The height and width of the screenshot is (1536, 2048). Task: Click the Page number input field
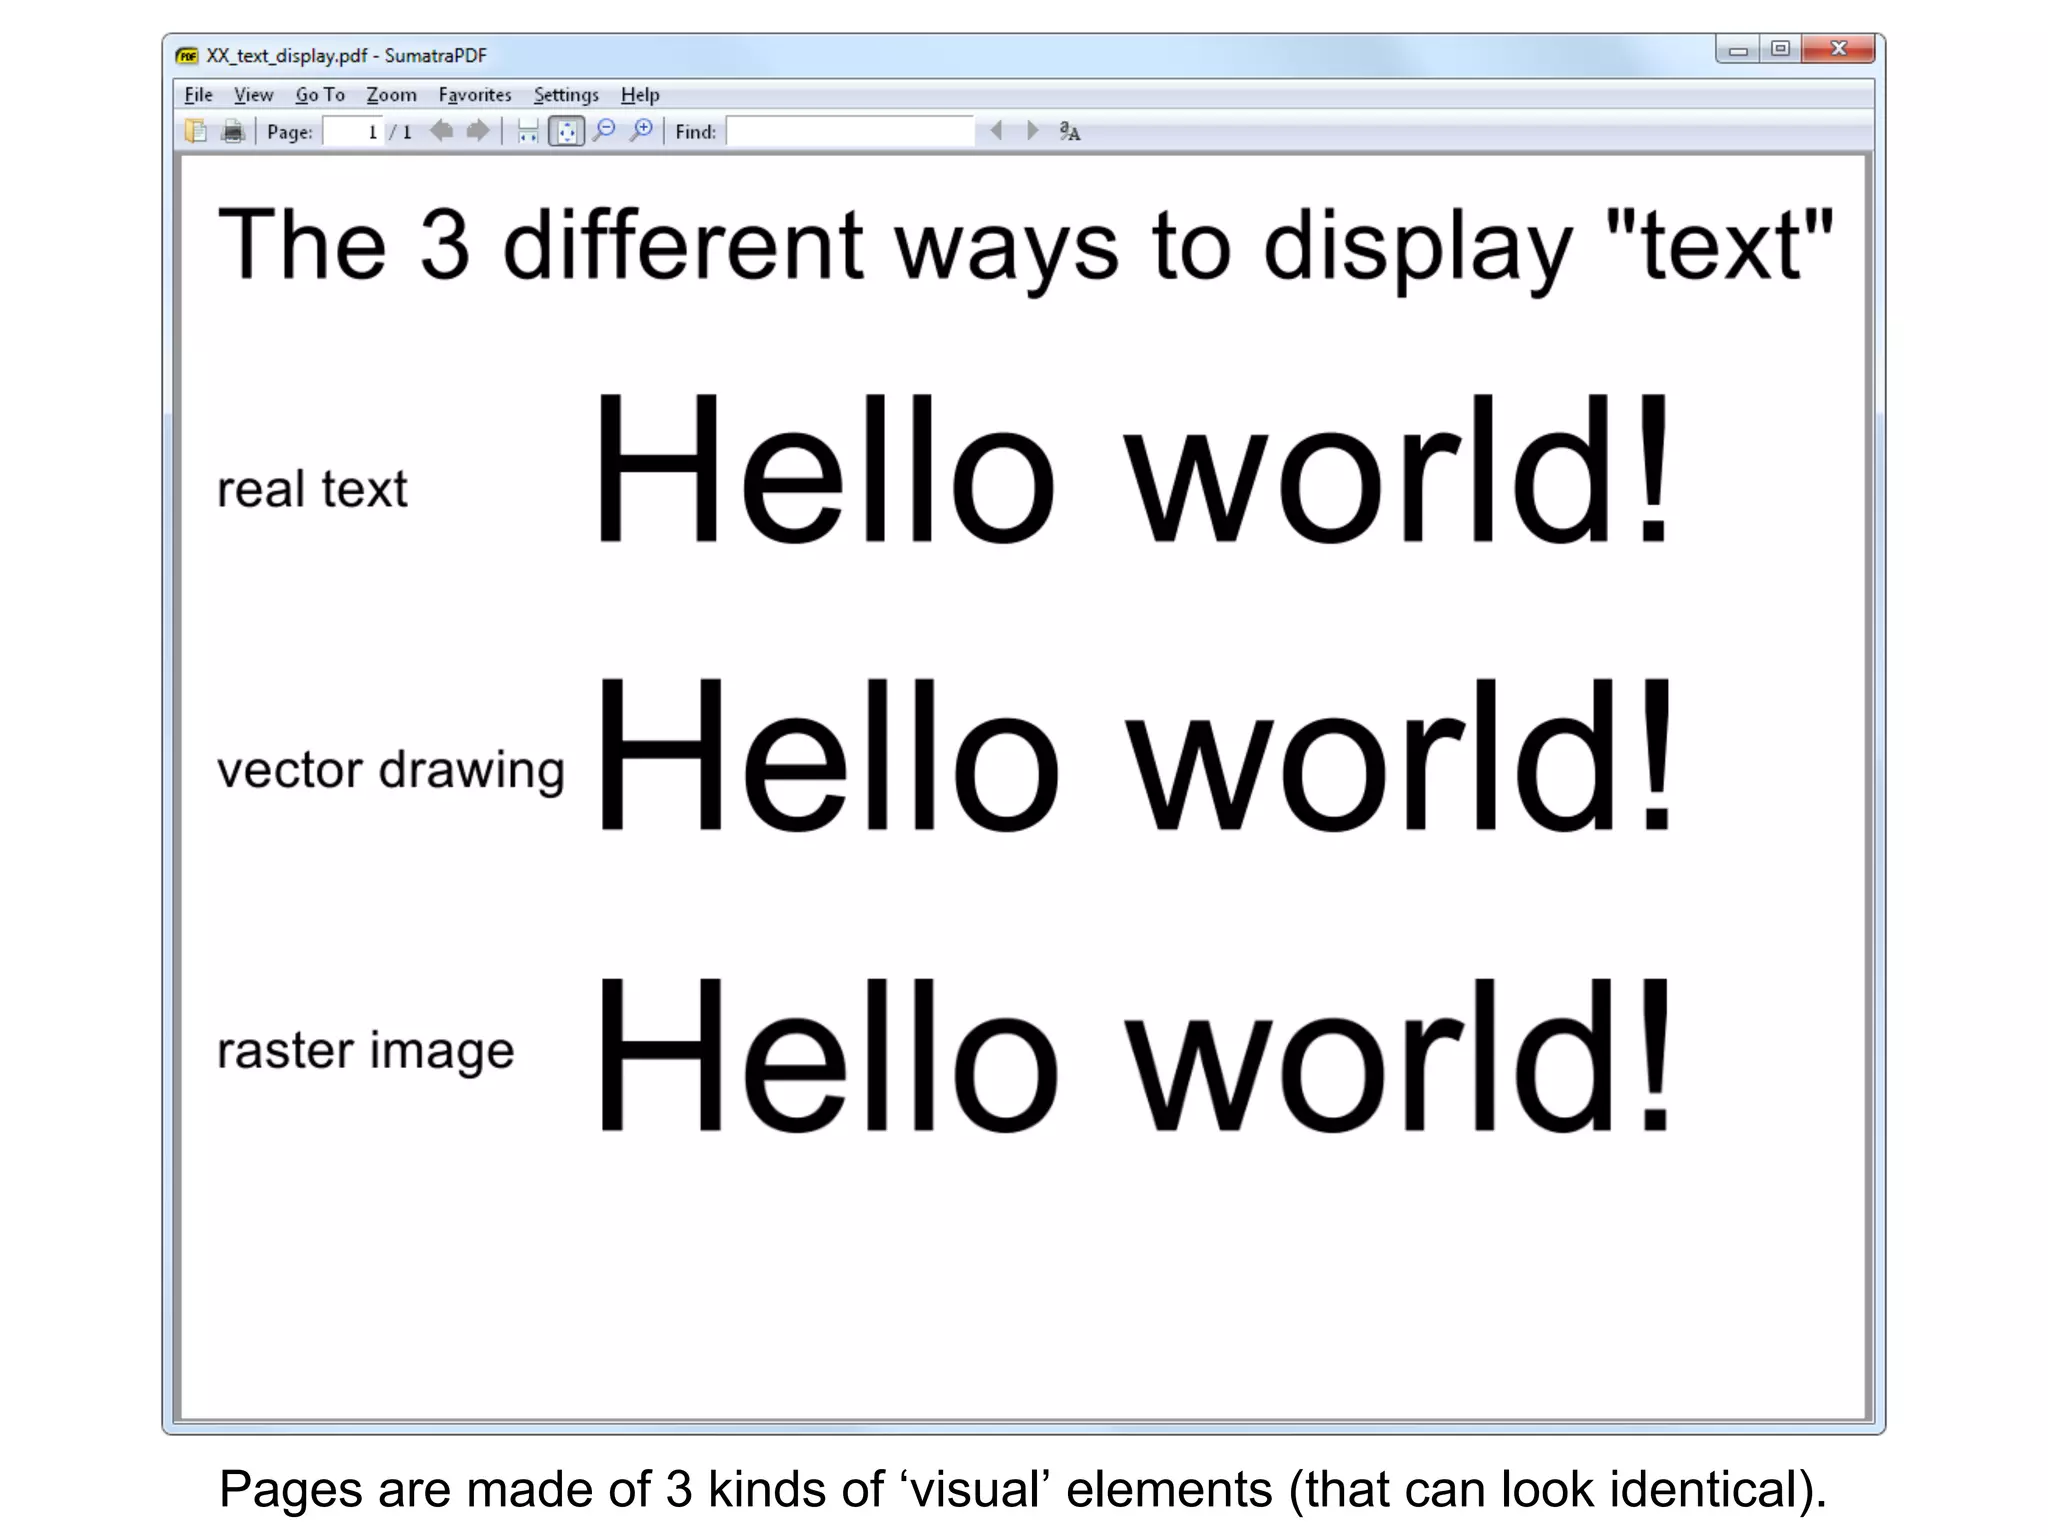[x=353, y=131]
